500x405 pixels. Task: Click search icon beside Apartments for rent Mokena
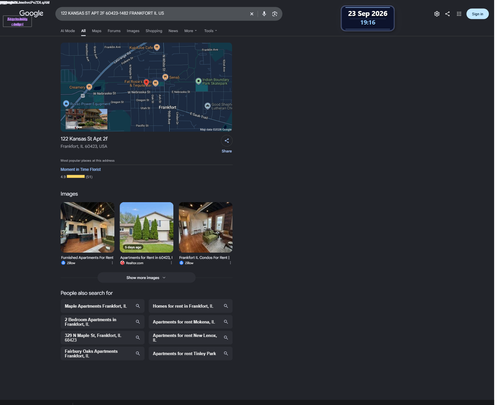tap(226, 322)
